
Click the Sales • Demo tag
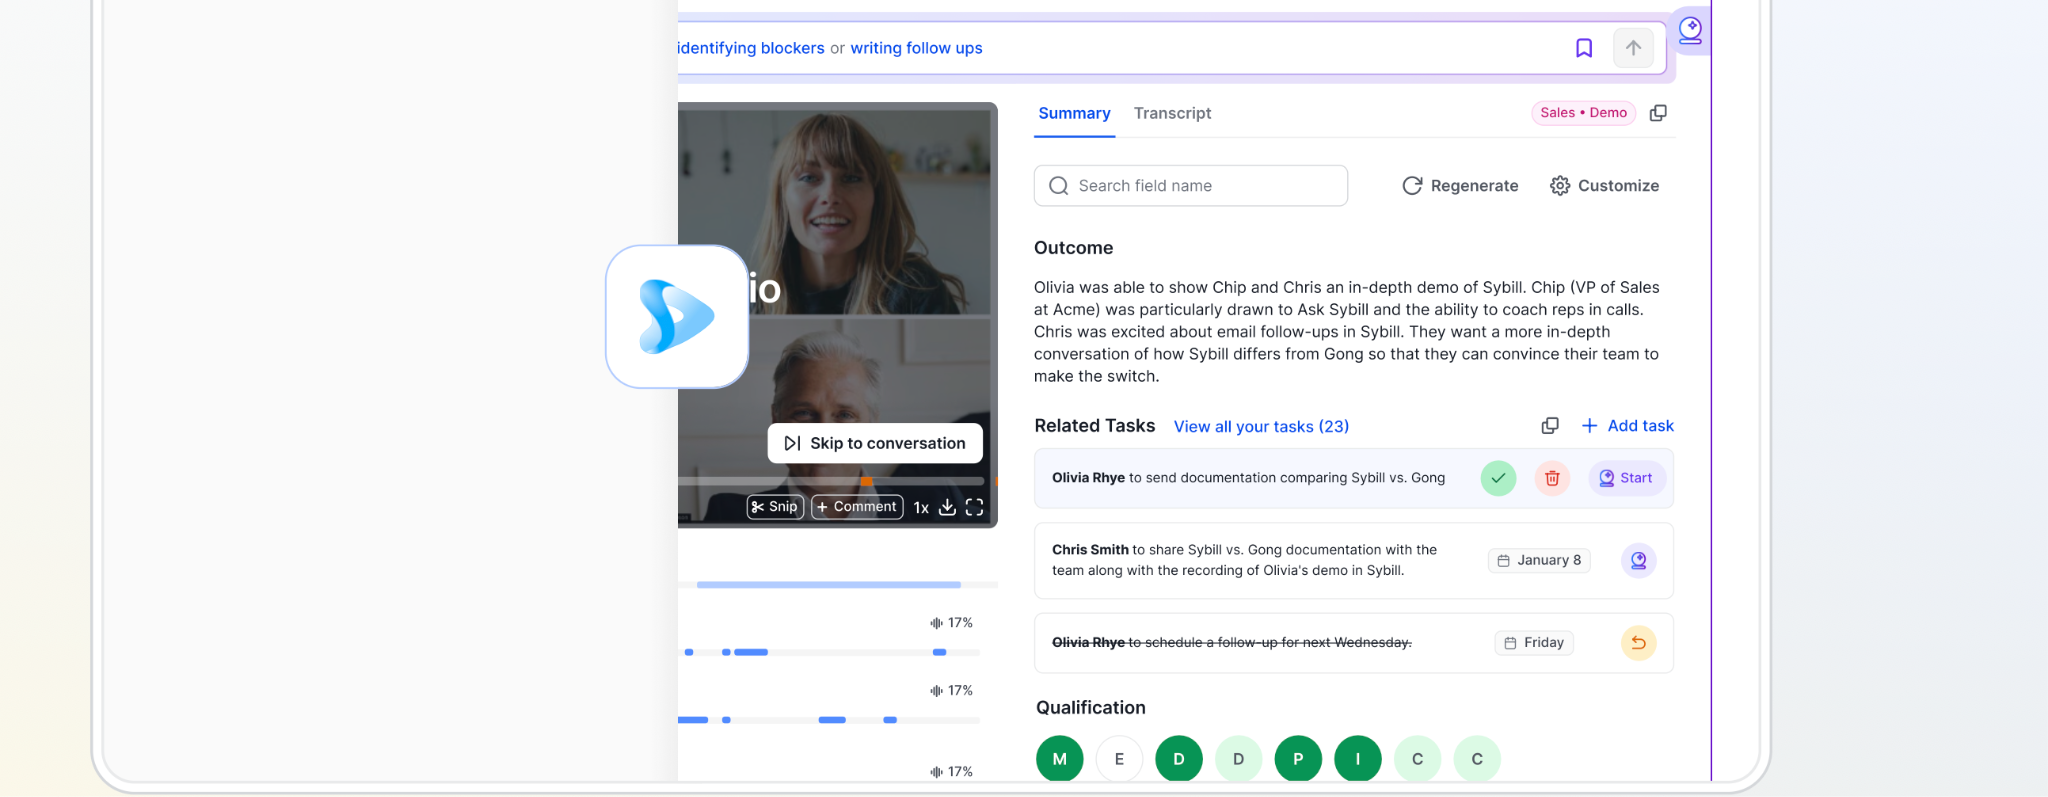[1583, 113]
